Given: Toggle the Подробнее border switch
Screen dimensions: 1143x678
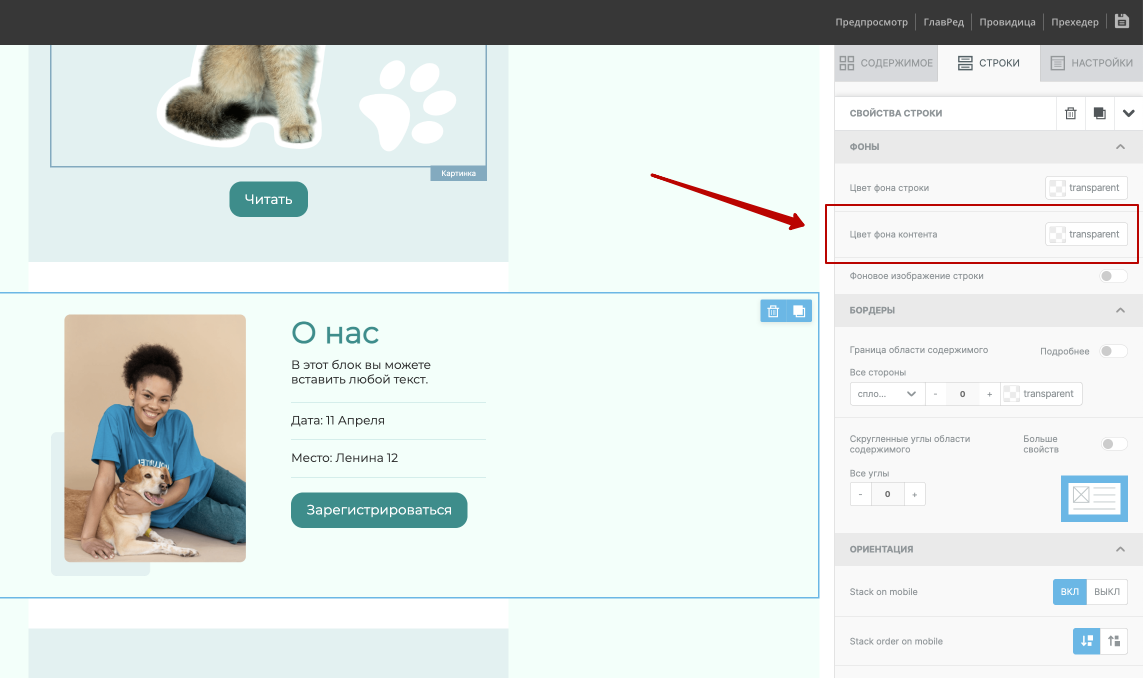Looking at the screenshot, I should [1113, 351].
